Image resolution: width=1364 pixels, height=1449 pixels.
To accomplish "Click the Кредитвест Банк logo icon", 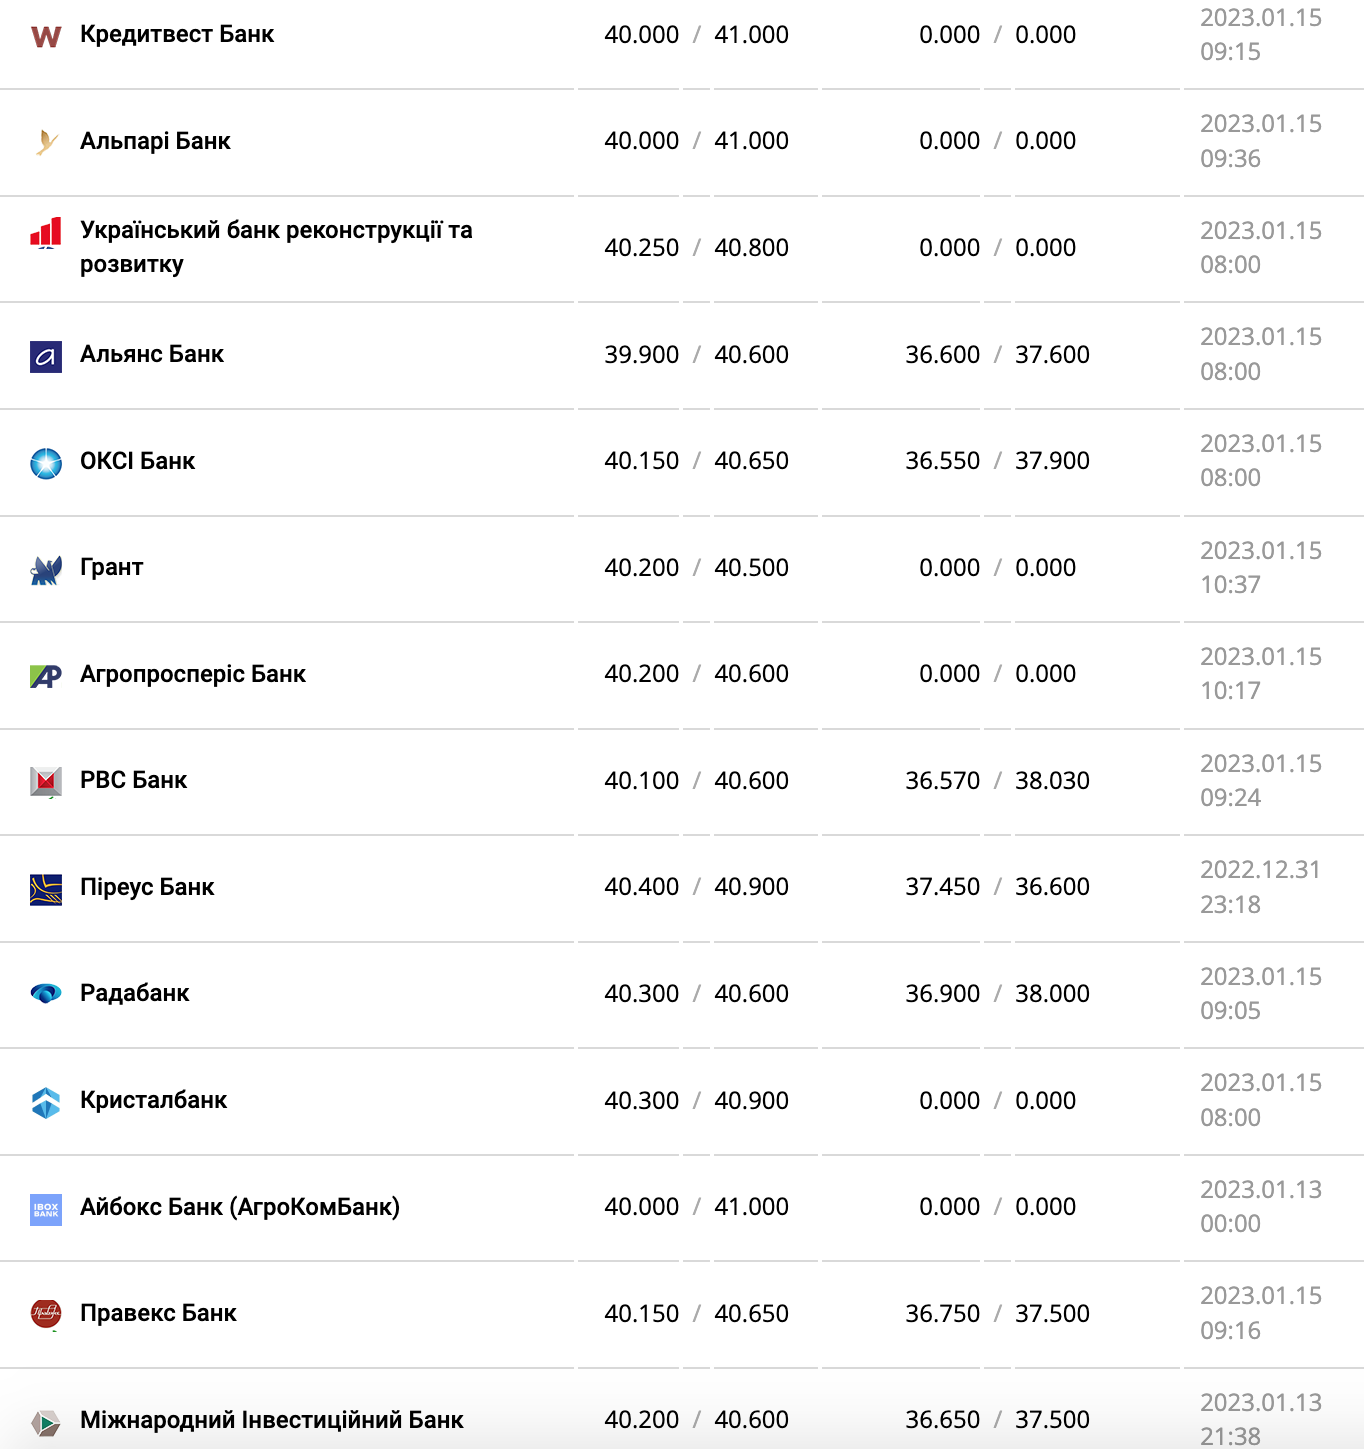I will pyautogui.click(x=46, y=36).
